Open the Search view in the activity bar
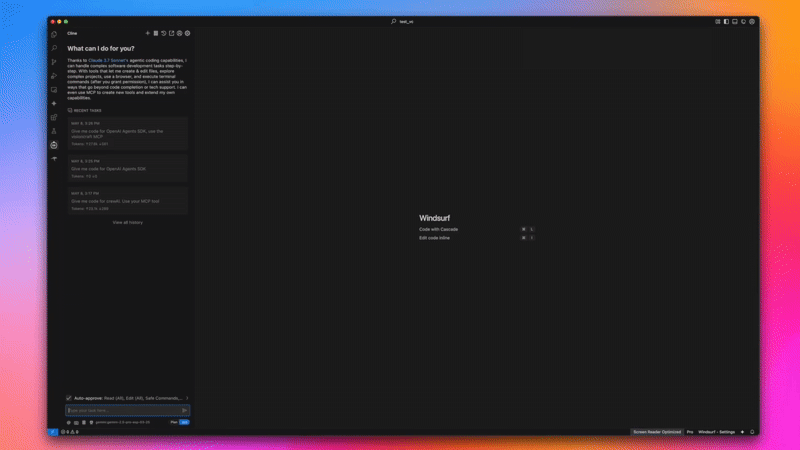Image resolution: width=800 pixels, height=450 pixels. [54, 48]
